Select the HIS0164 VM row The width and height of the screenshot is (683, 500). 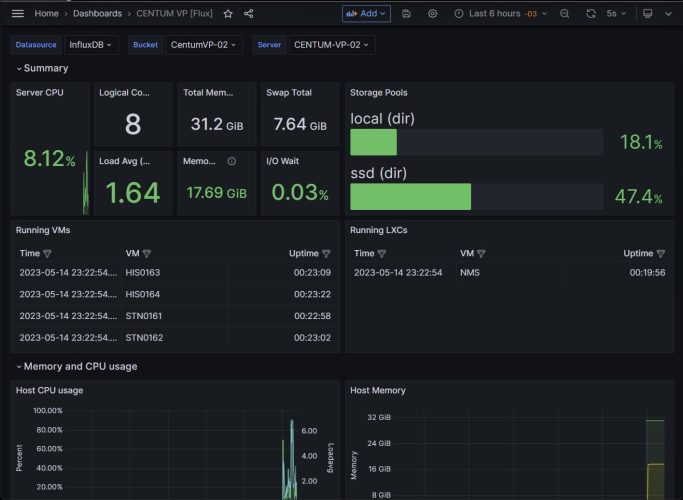point(175,294)
